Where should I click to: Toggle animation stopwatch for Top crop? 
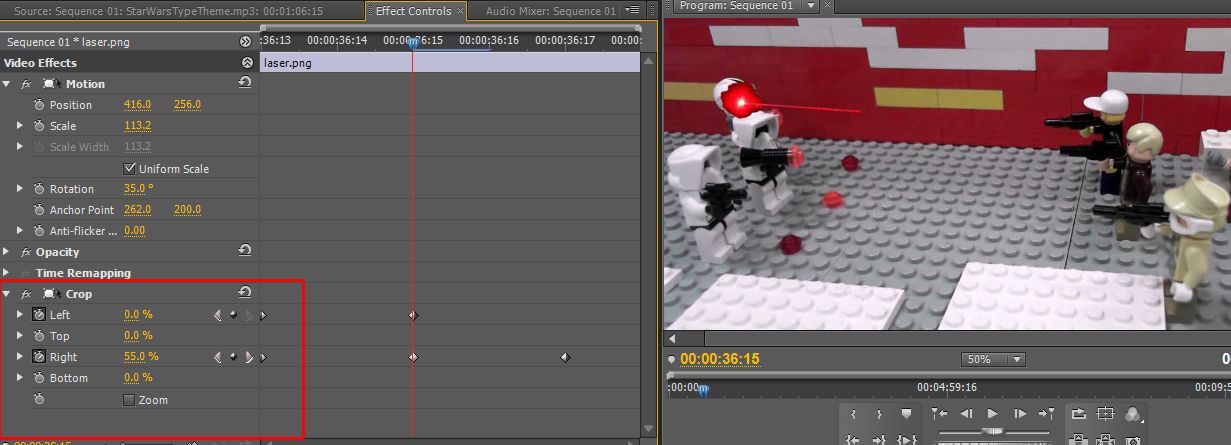[39, 336]
